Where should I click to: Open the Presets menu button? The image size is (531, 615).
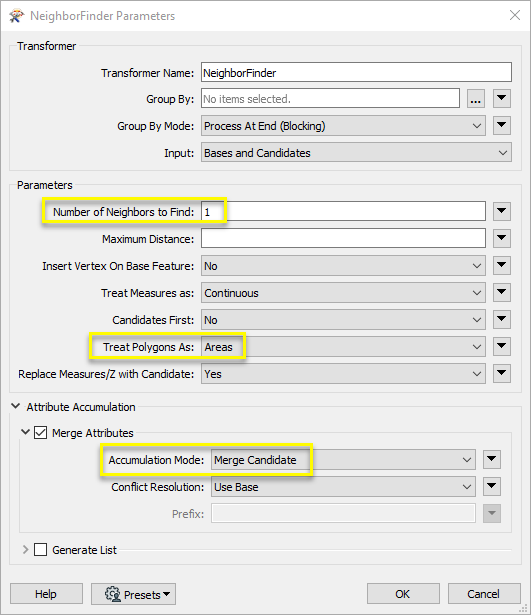click(133, 594)
